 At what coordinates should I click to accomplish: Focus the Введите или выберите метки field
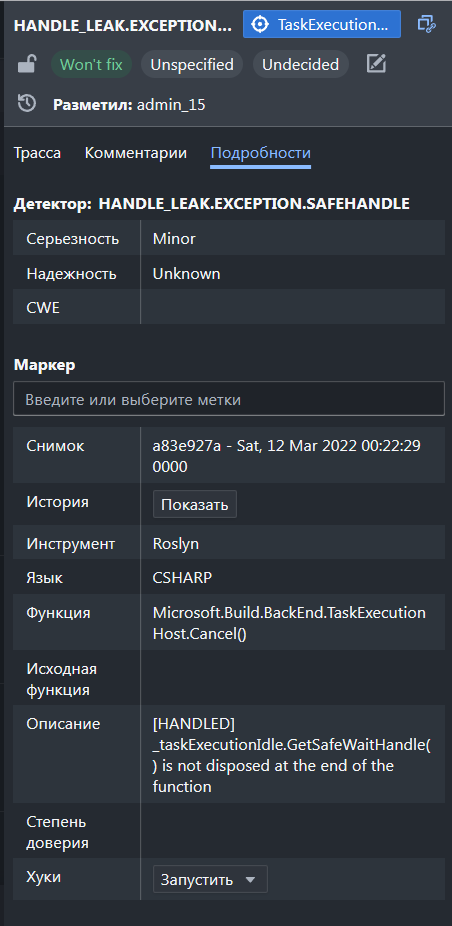(x=229, y=399)
